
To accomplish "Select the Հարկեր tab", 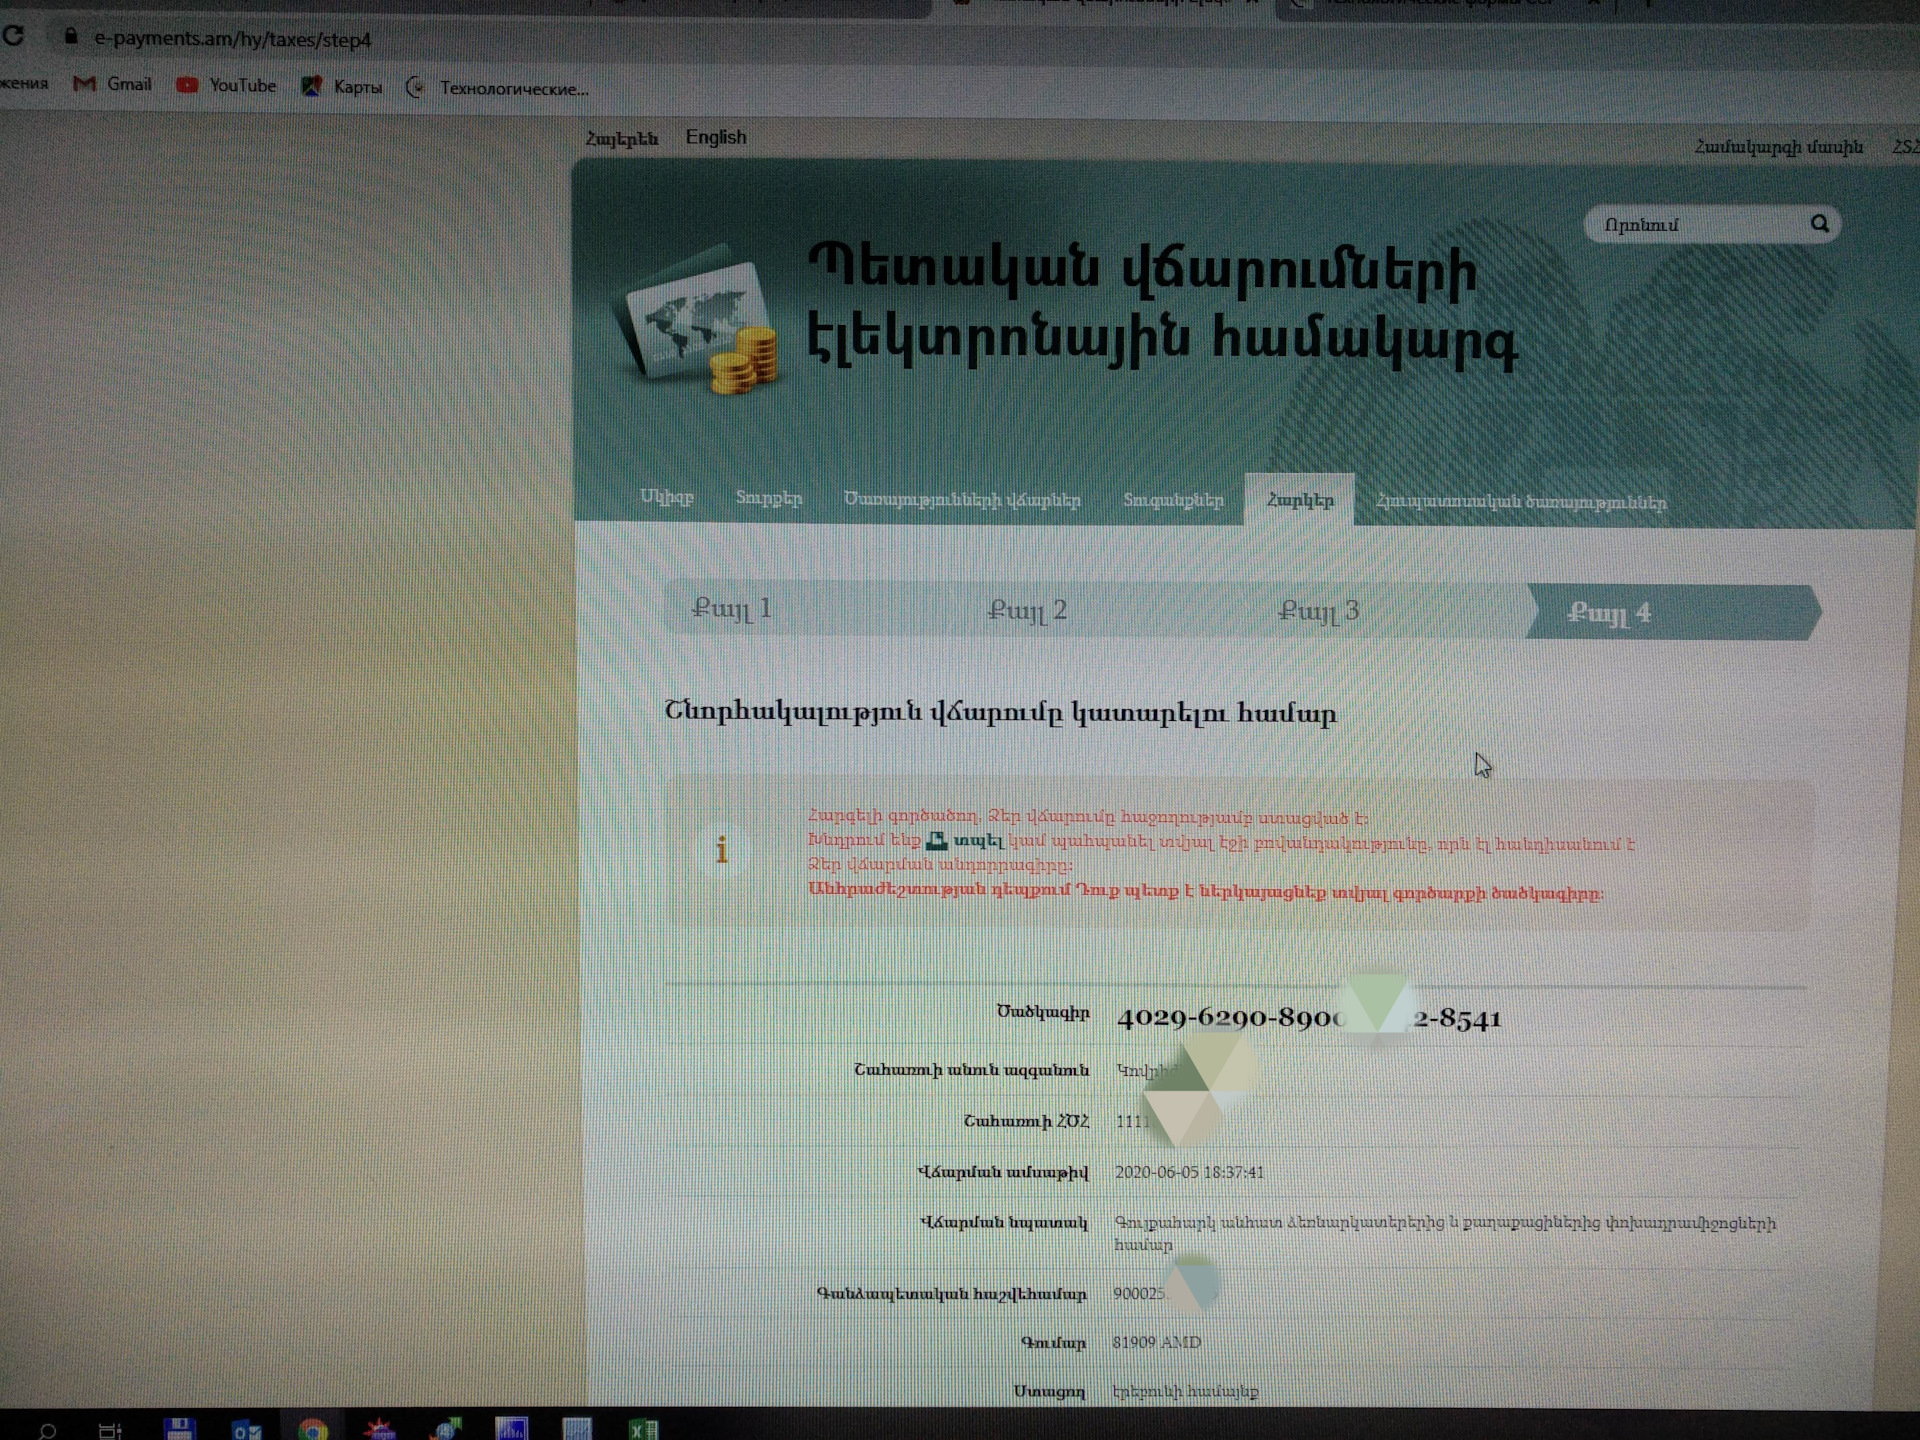I will (x=1299, y=500).
